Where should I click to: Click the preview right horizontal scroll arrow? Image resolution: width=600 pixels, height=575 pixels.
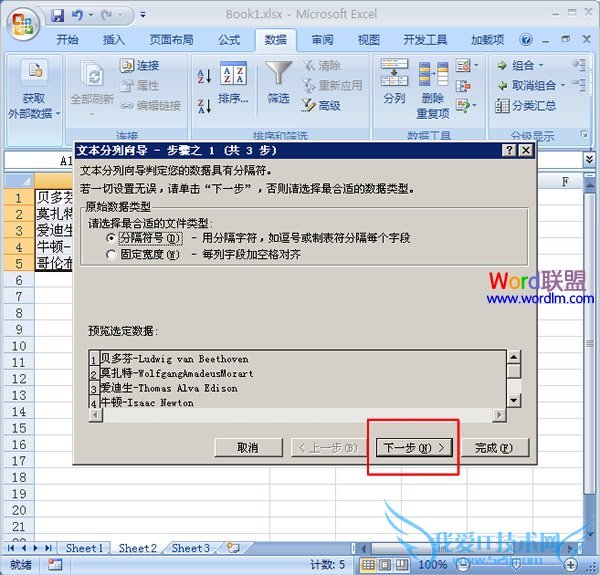tap(499, 415)
